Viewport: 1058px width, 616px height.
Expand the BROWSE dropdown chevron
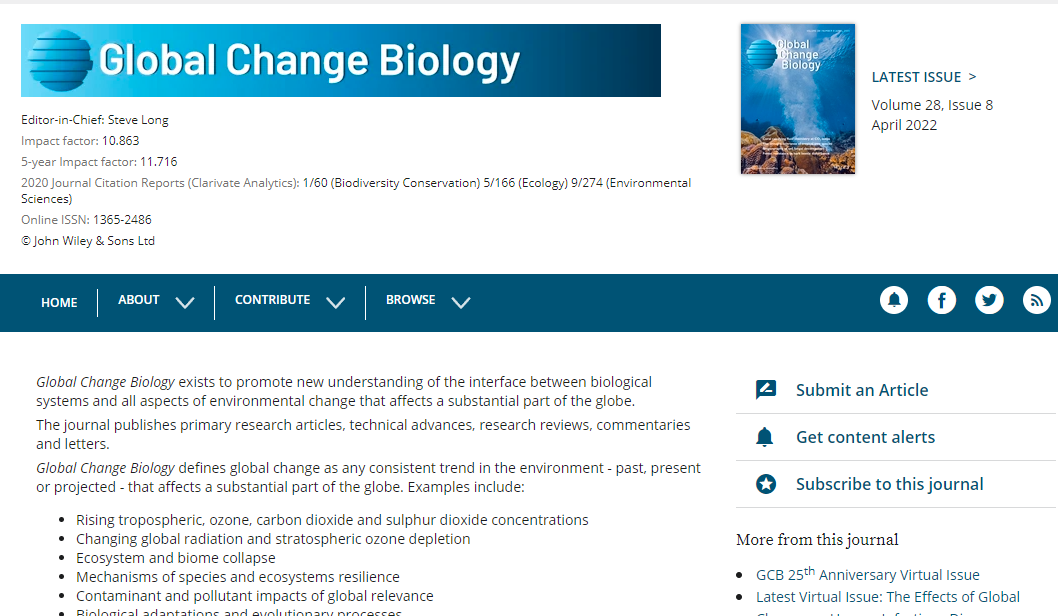coord(460,302)
